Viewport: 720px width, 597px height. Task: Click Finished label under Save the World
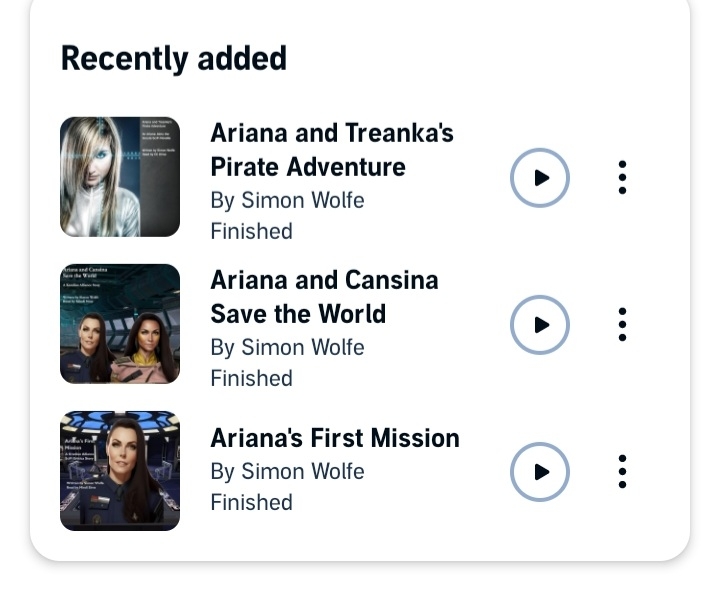point(251,378)
